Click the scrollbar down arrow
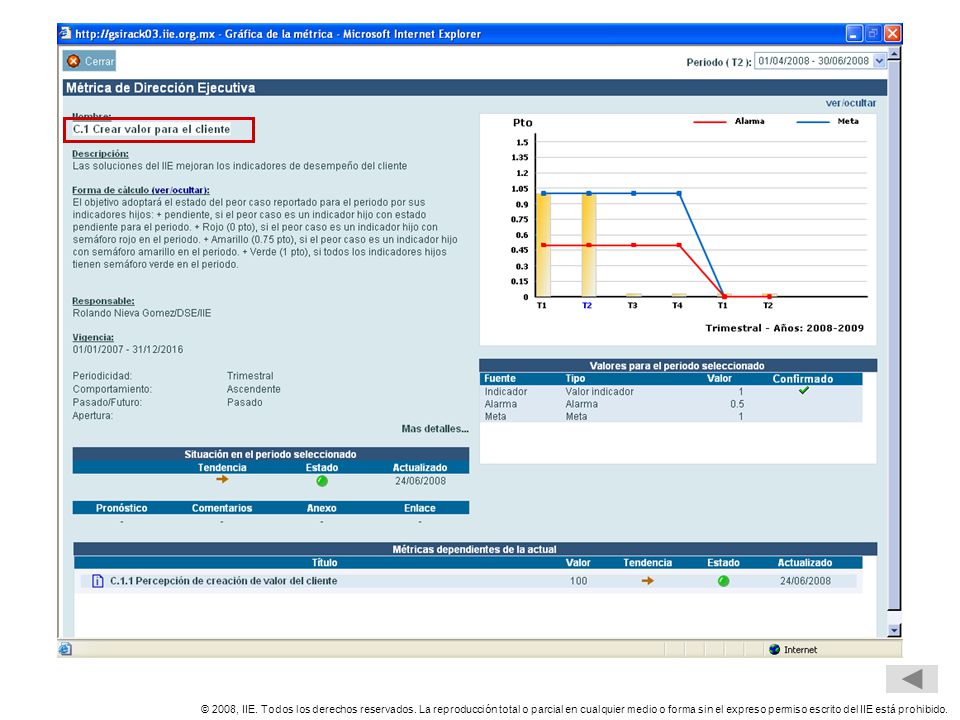The height and width of the screenshot is (720, 960). pos(894,630)
